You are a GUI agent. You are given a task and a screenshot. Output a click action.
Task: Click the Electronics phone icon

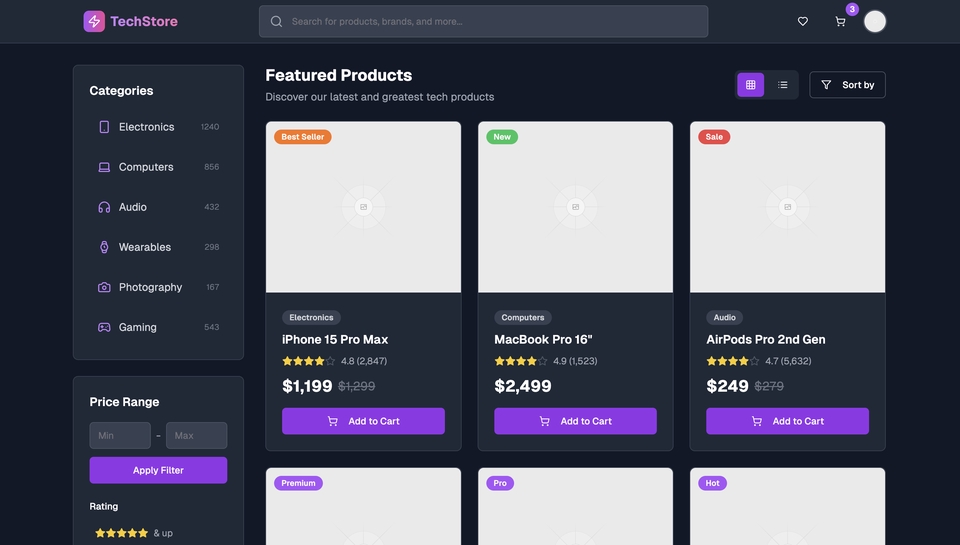pyautogui.click(x=104, y=127)
